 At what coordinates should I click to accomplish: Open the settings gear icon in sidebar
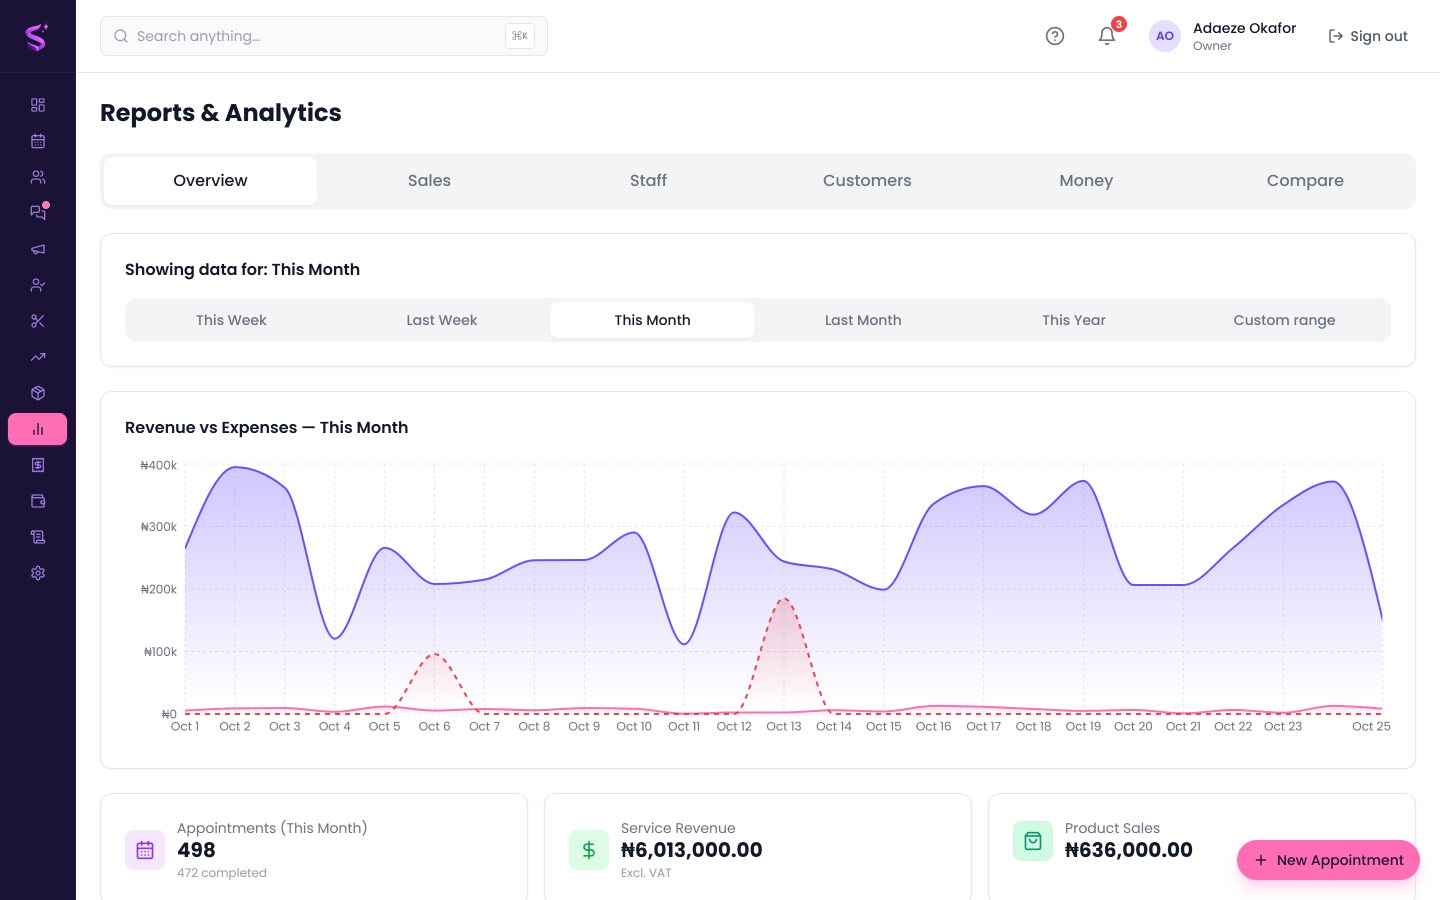[x=38, y=573]
